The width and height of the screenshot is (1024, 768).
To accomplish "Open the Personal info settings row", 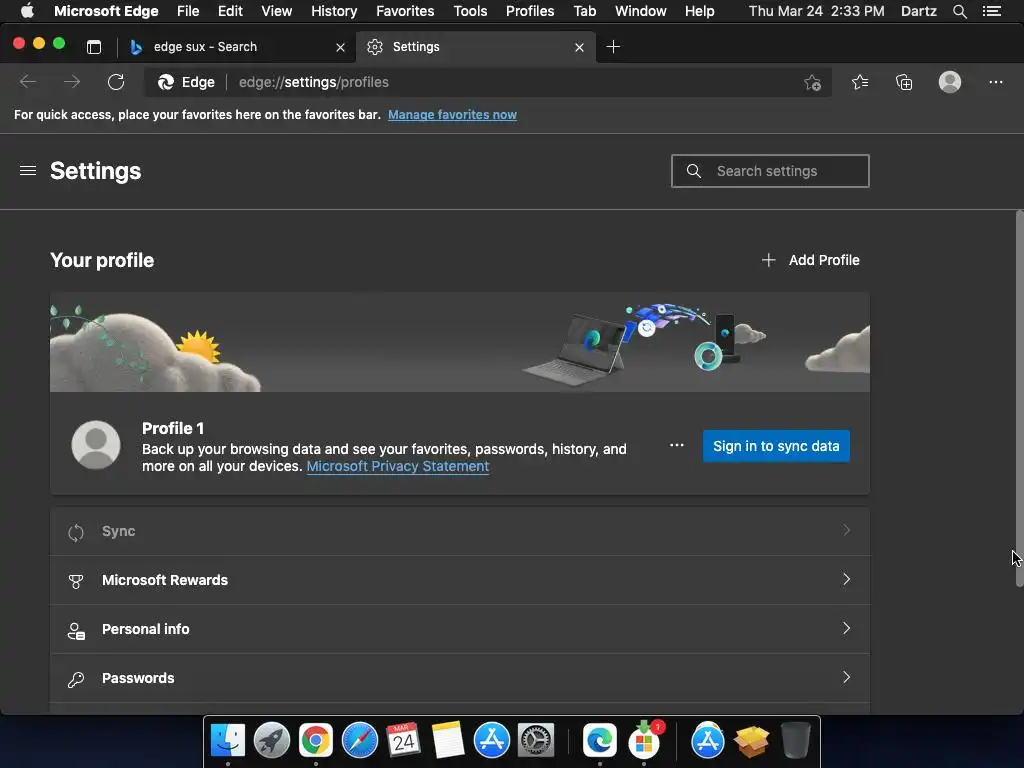I will click(460, 629).
